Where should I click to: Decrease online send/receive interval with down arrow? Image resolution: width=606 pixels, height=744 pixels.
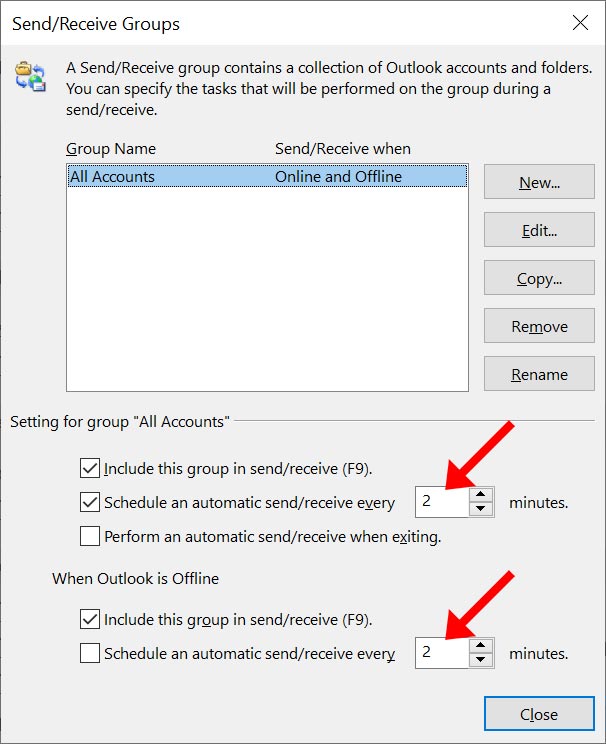[x=481, y=509]
